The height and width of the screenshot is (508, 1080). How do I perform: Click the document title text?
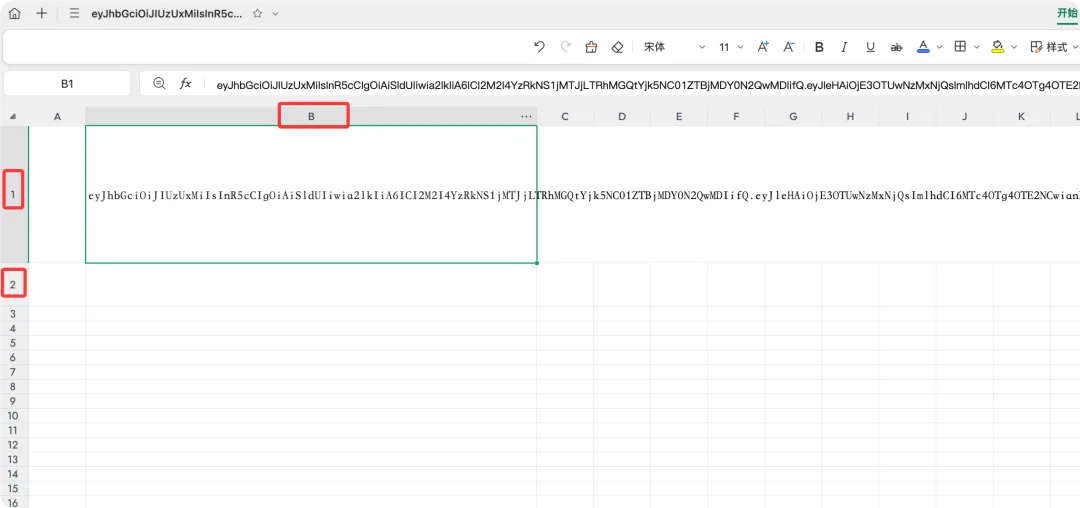167,13
